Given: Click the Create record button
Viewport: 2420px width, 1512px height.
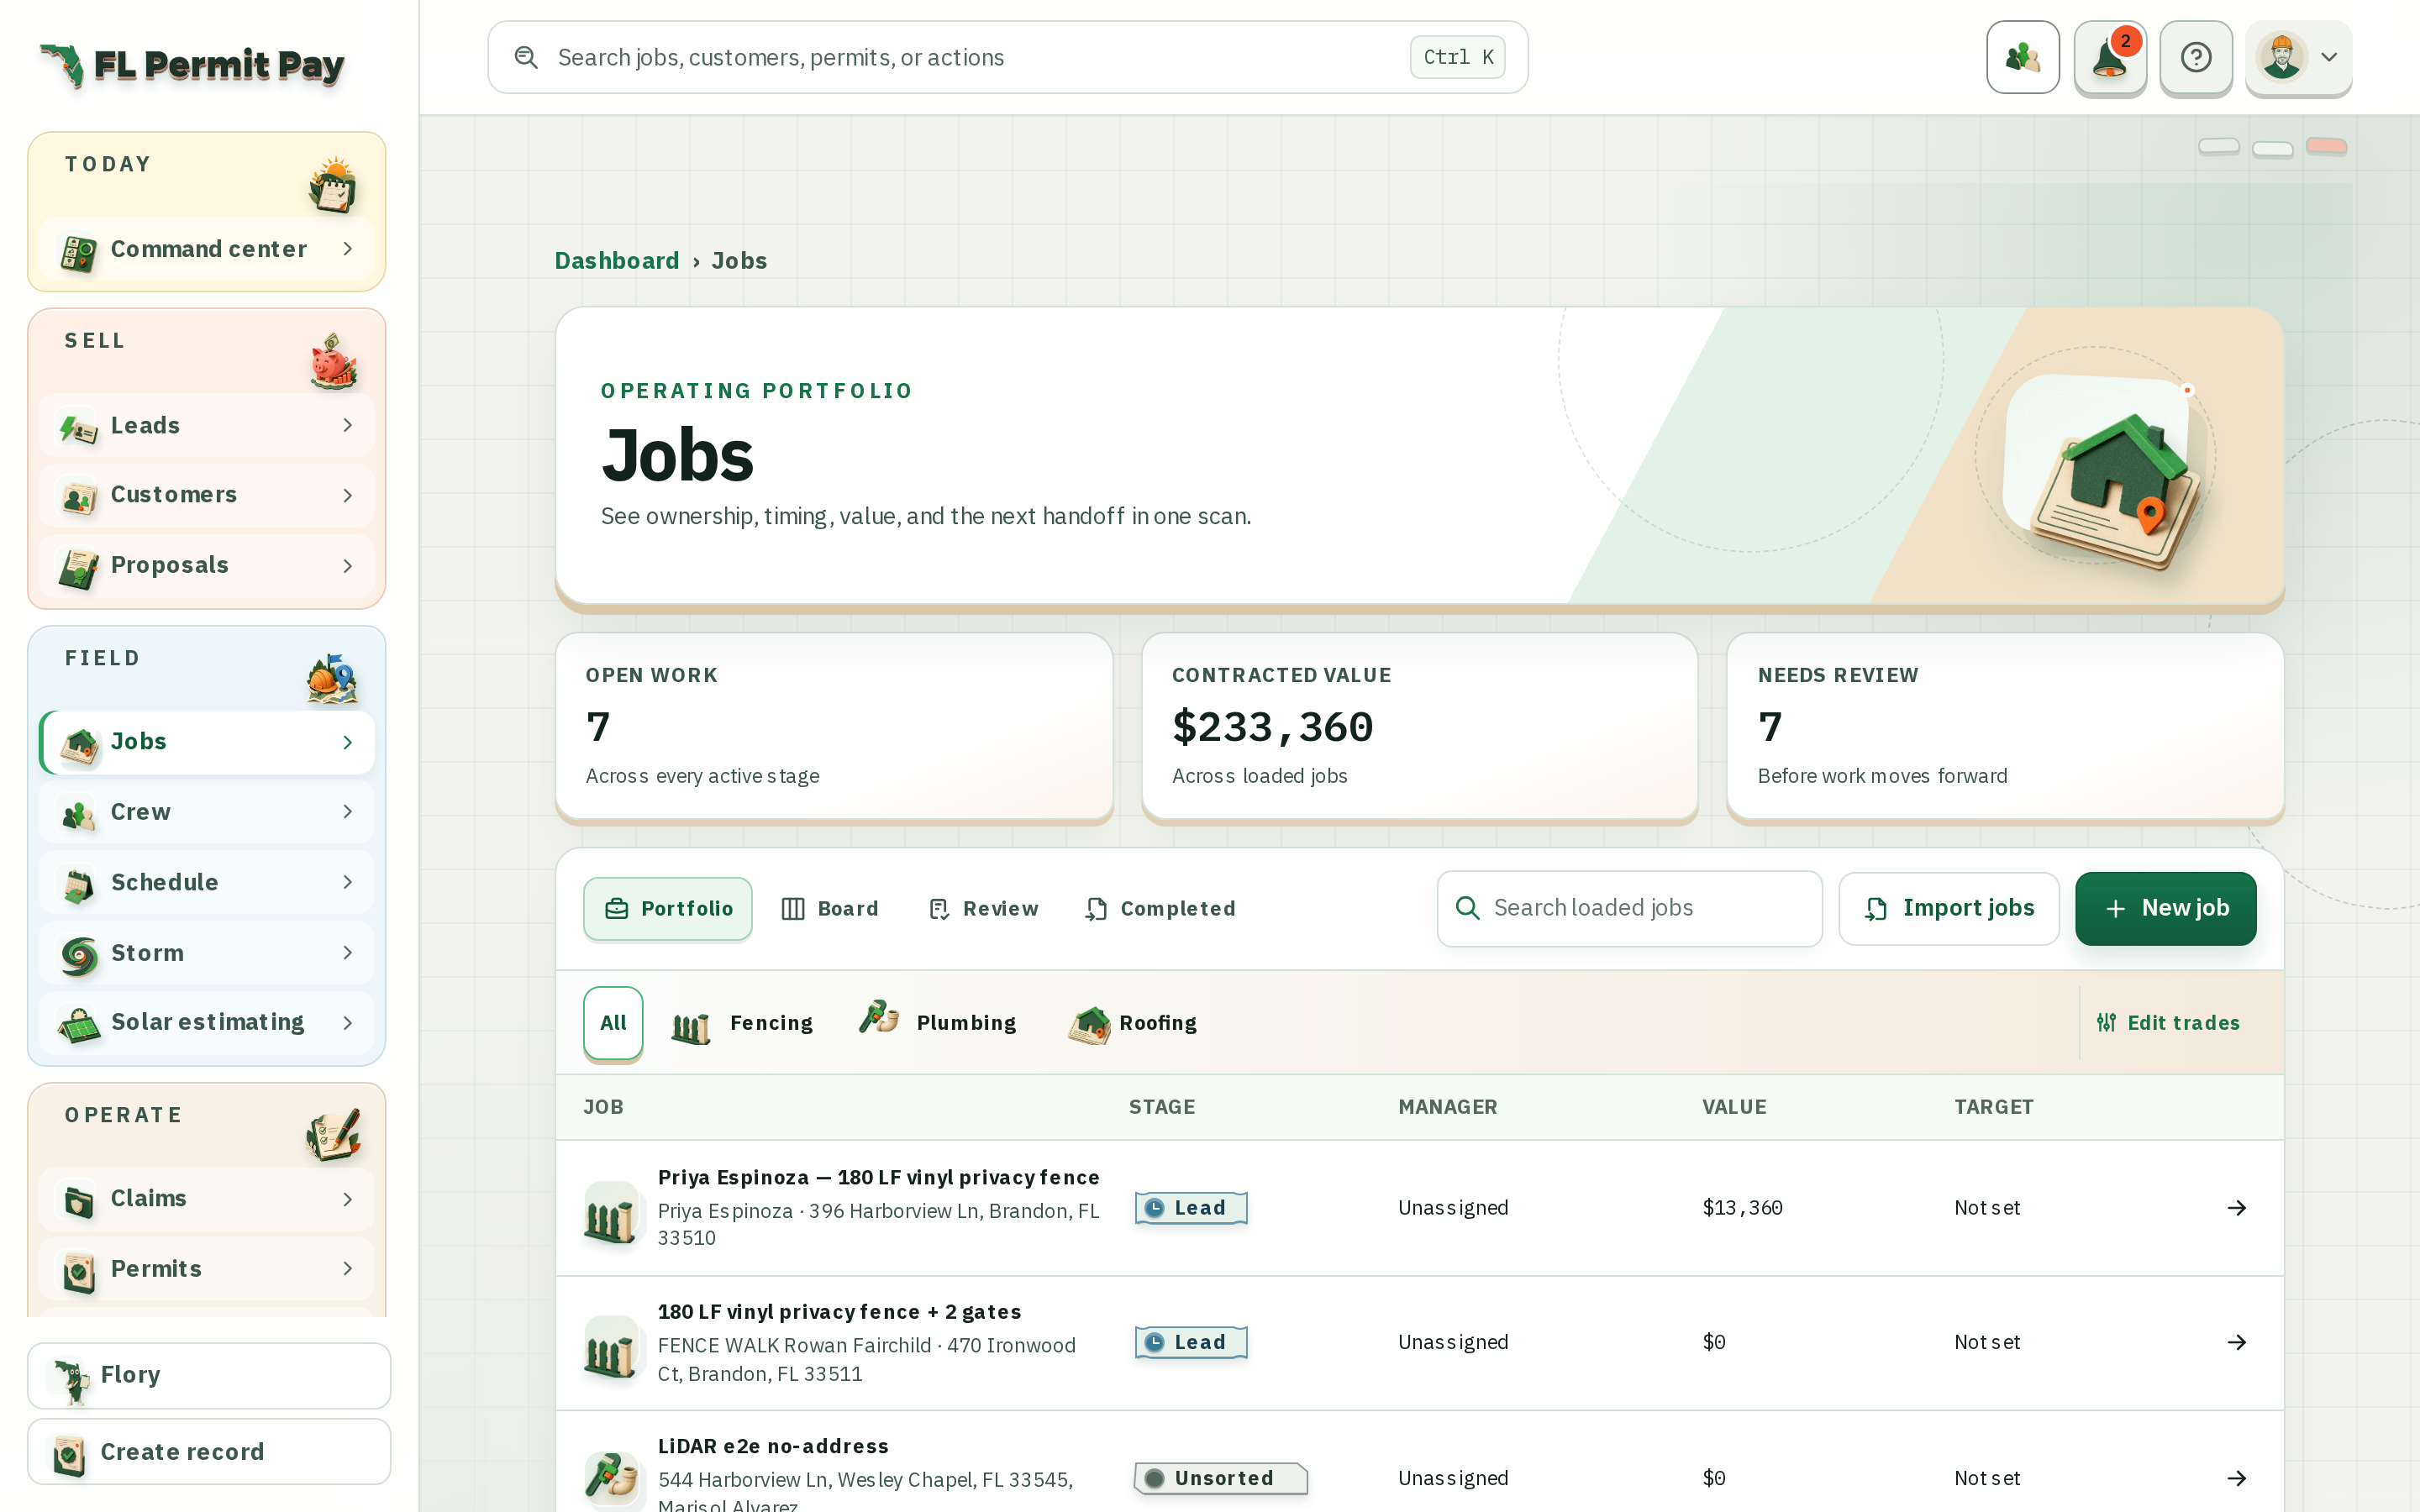Looking at the screenshot, I should pyautogui.click(x=209, y=1452).
